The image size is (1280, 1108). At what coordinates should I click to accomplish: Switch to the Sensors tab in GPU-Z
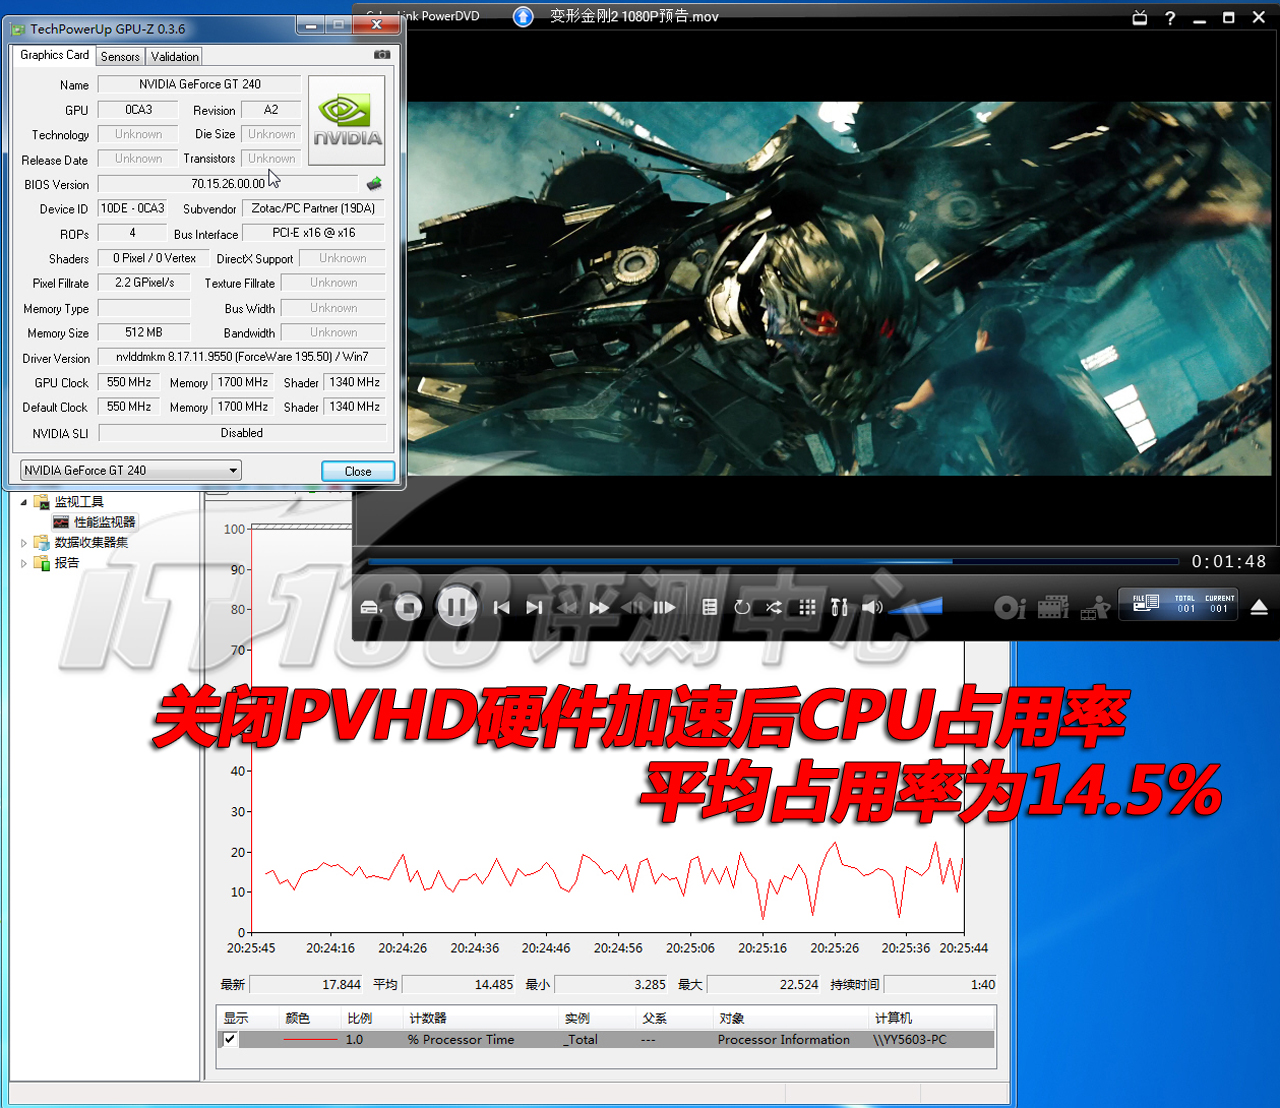pos(120,57)
